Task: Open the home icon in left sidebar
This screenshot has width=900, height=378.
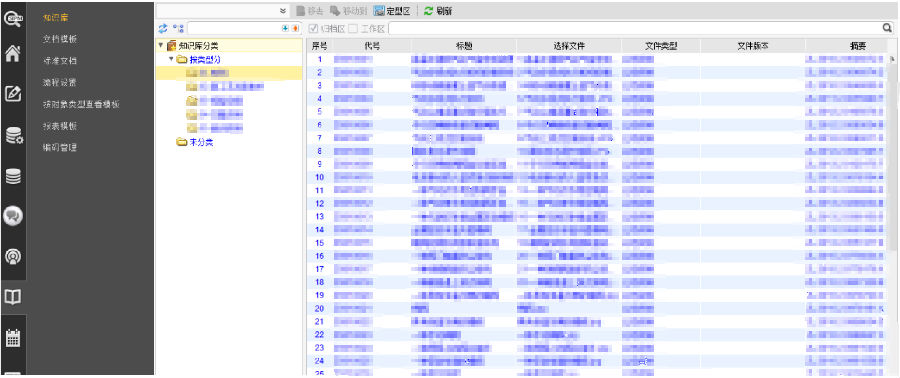Action: [x=13, y=54]
